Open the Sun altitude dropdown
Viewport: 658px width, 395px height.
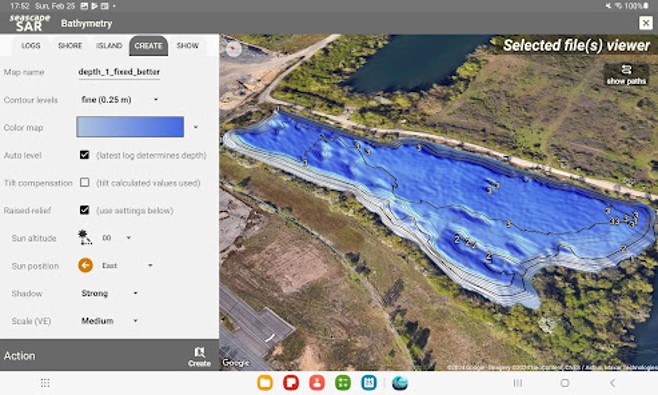pos(117,238)
